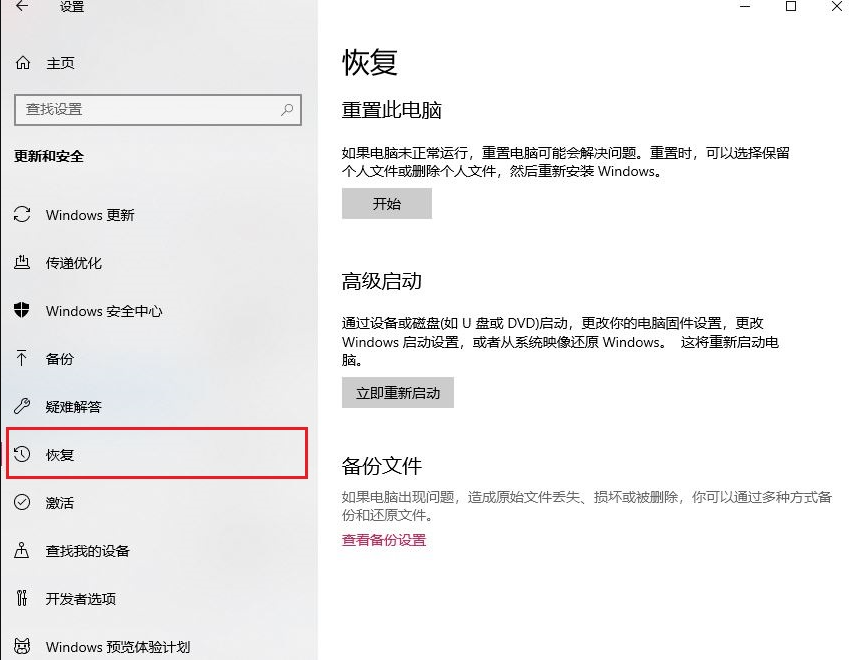
Task: Click the Windows 更新 refresh icon
Action: tap(22, 215)
